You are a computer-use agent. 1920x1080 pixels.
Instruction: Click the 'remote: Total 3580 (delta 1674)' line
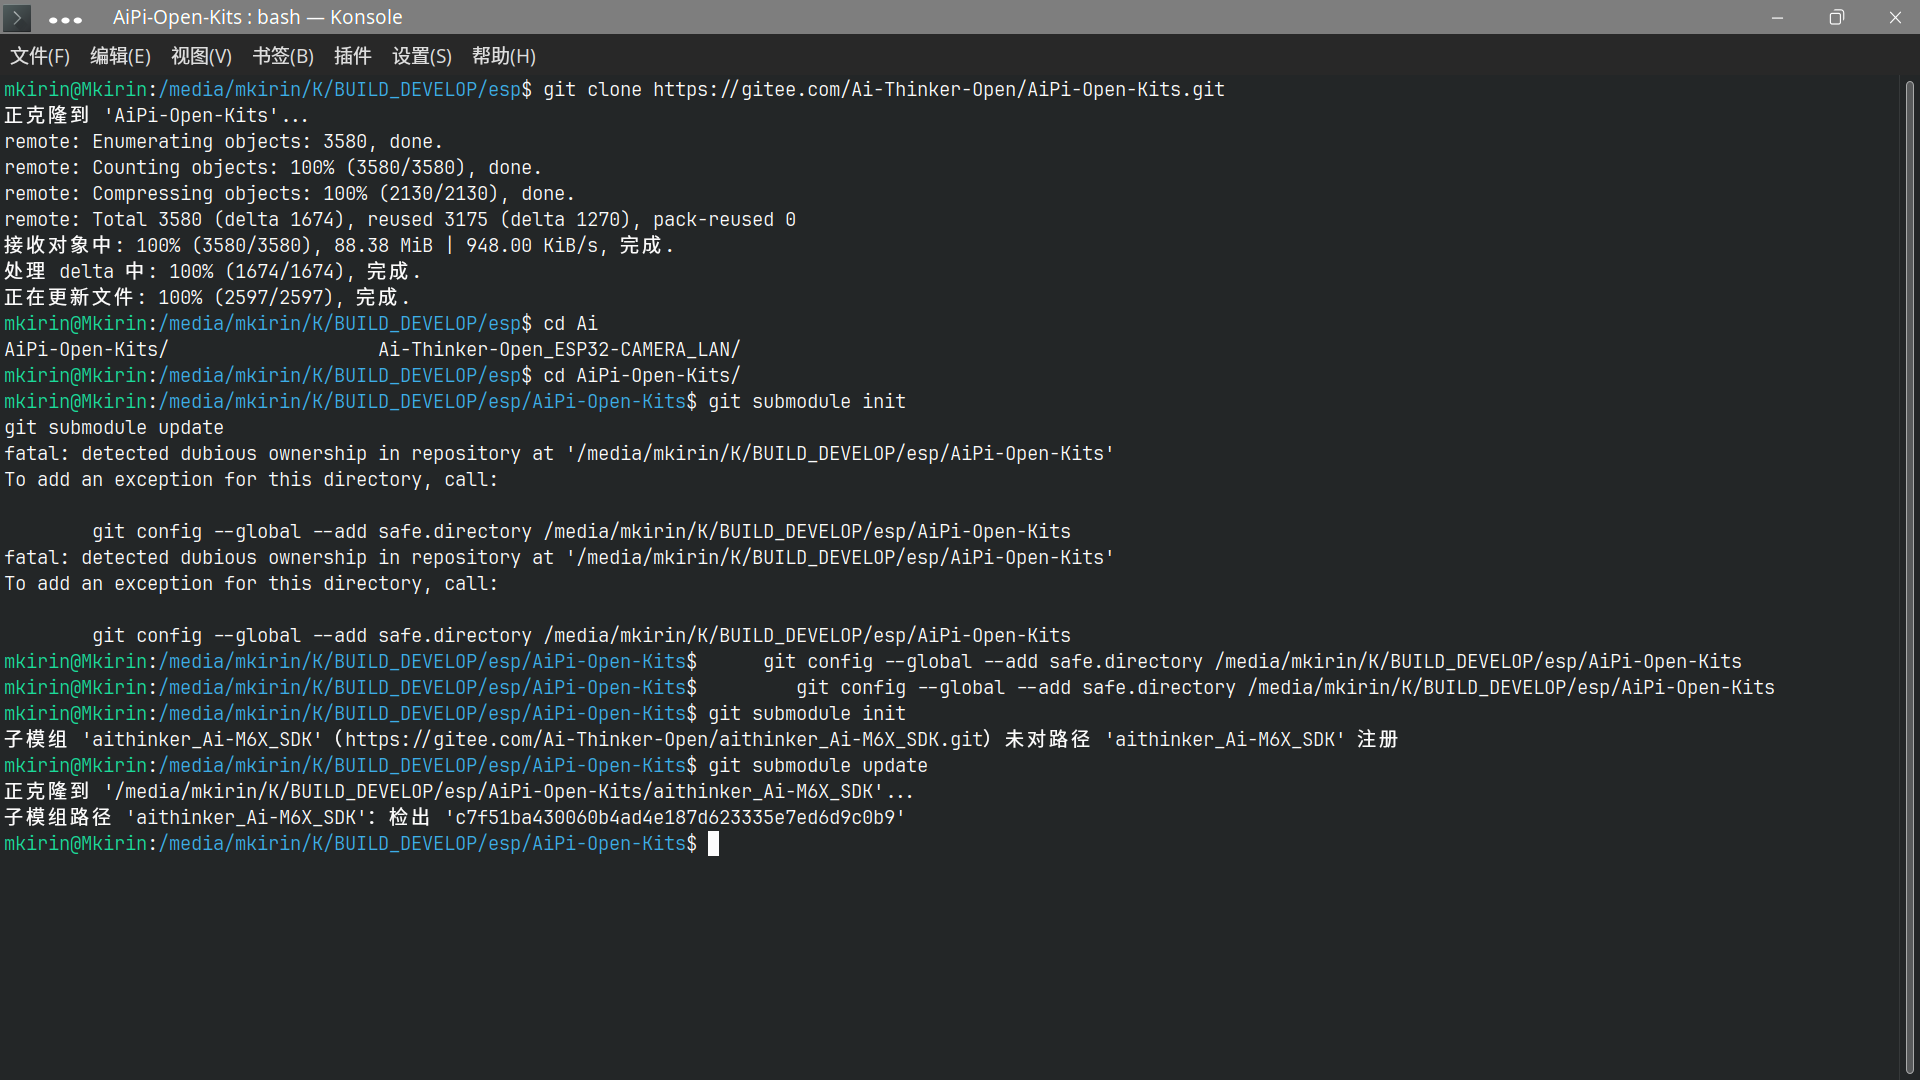point(400,220)
